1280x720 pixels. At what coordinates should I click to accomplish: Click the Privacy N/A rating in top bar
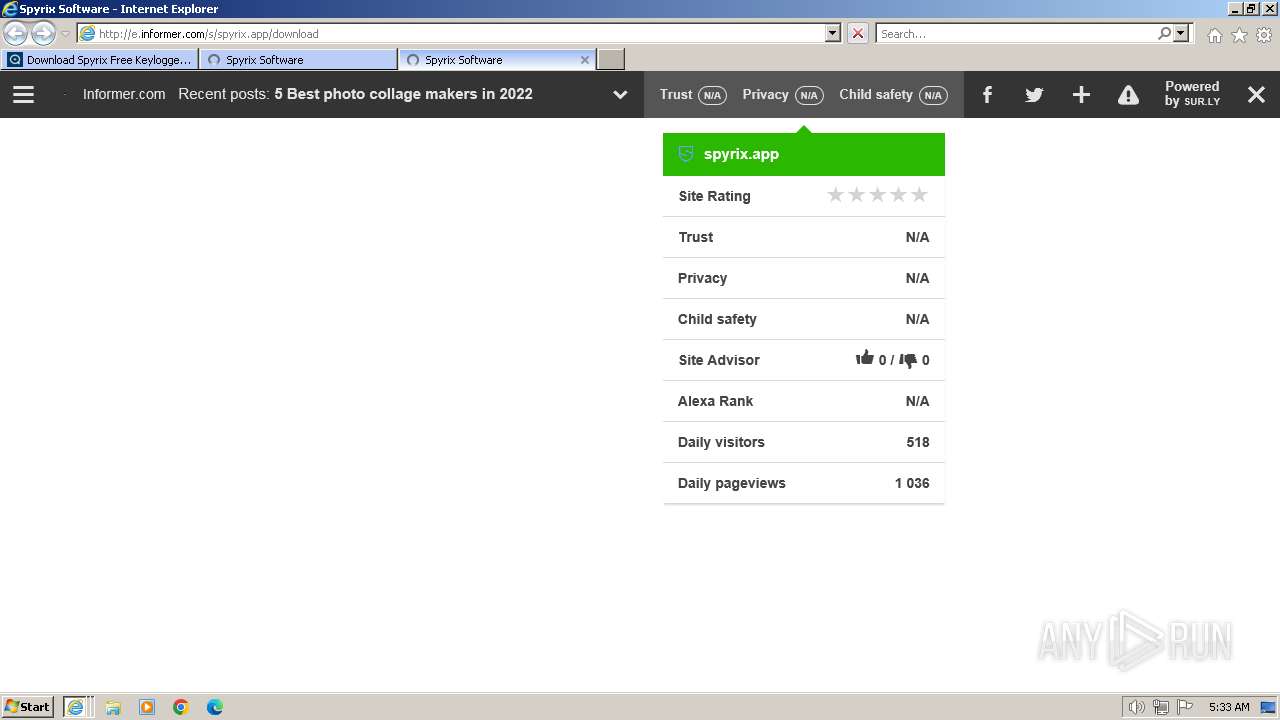click(782, 95)
